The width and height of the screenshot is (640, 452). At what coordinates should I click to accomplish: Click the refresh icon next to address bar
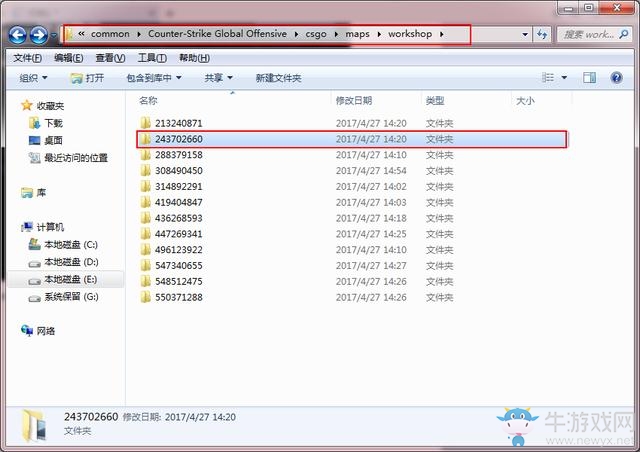pos(542,35)
